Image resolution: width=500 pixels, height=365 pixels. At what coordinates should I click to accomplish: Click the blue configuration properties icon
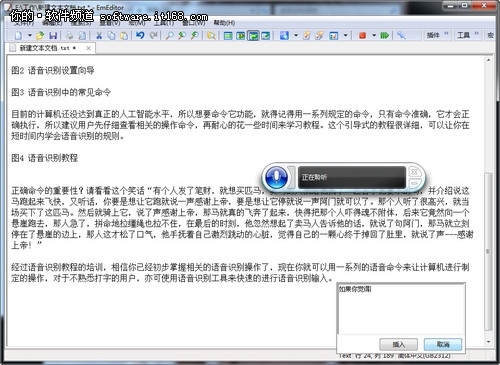tap(284, 35)
